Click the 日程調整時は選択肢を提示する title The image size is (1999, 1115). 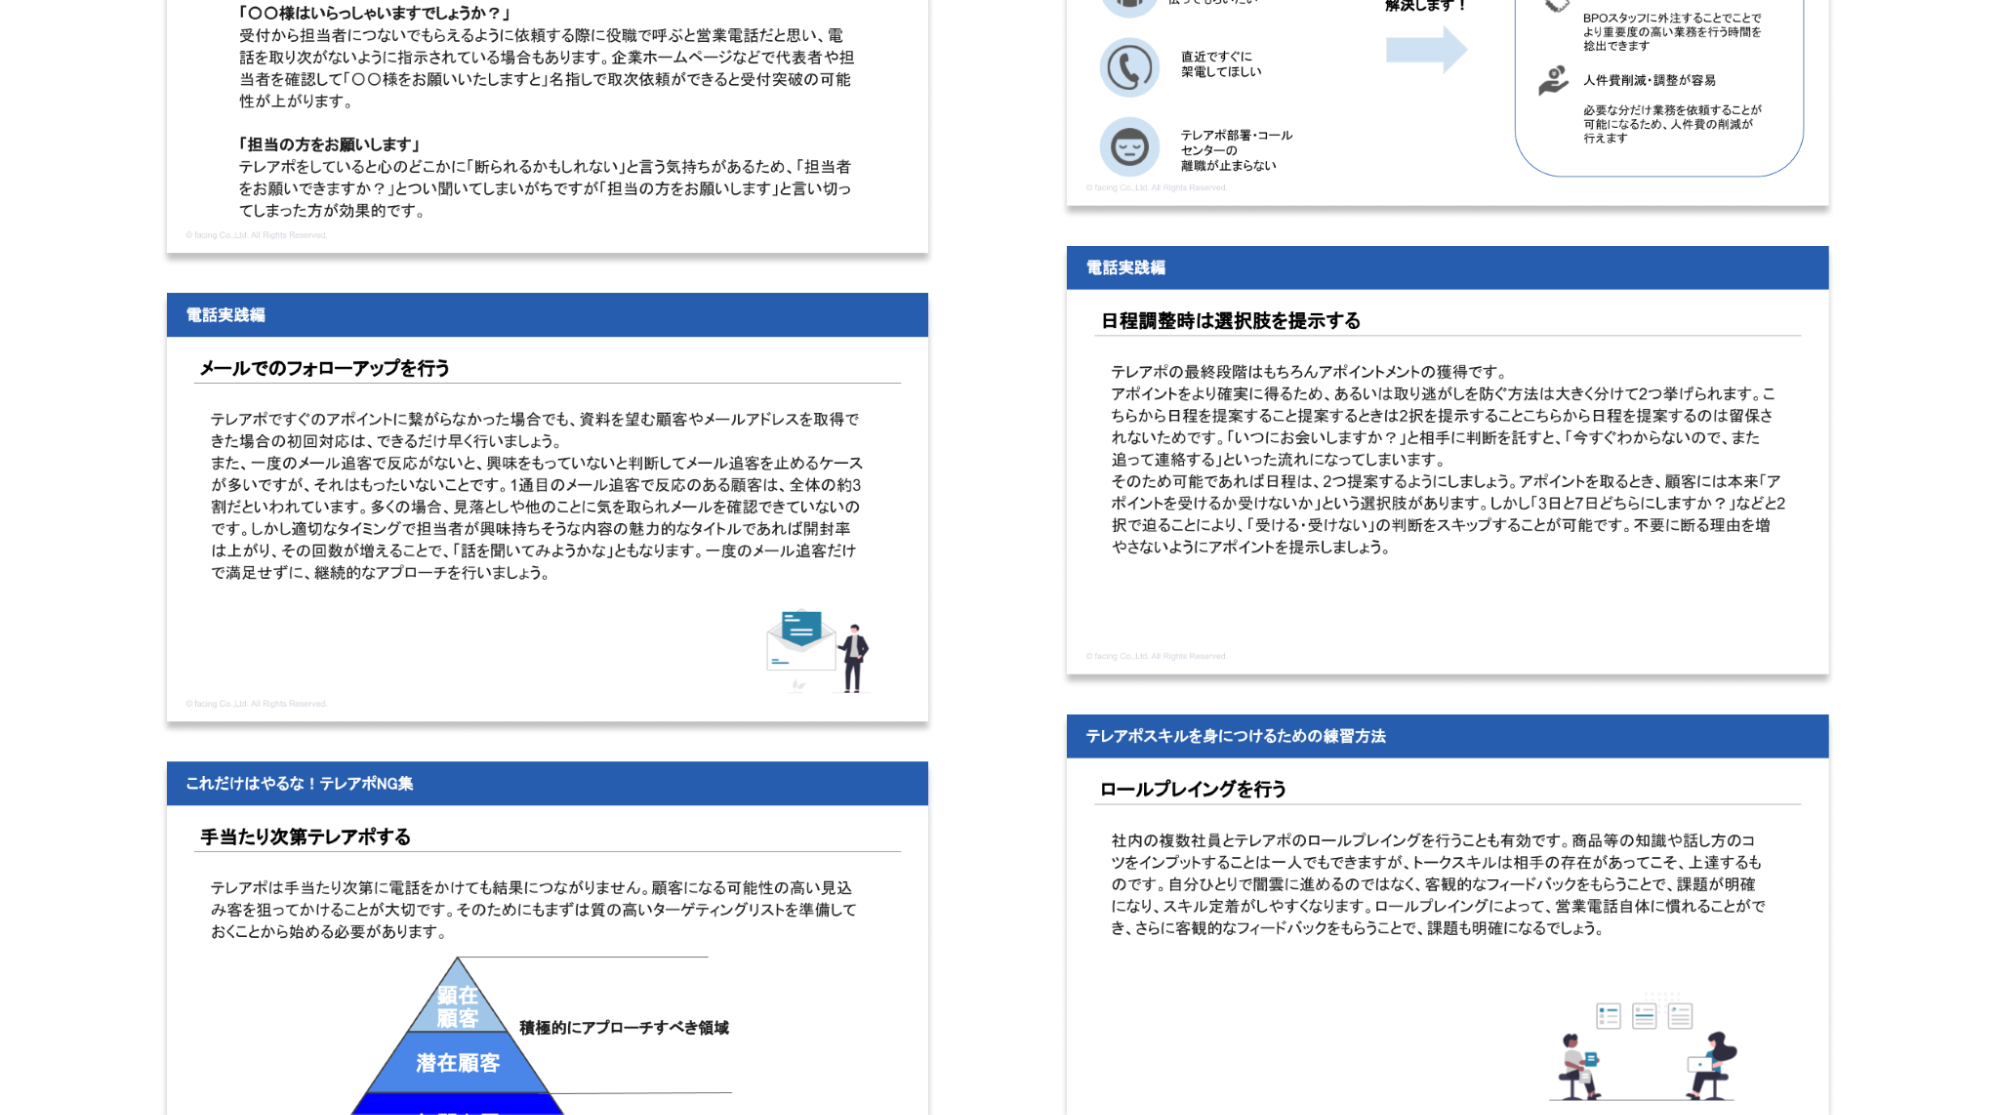tap(1230, 321)
